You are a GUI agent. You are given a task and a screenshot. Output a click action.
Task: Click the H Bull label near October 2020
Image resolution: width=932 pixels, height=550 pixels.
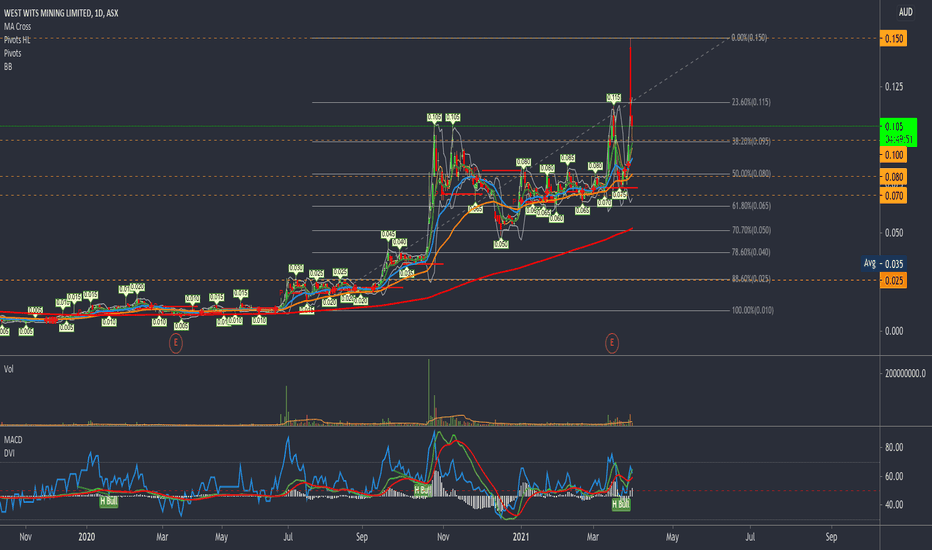[422, 490]
